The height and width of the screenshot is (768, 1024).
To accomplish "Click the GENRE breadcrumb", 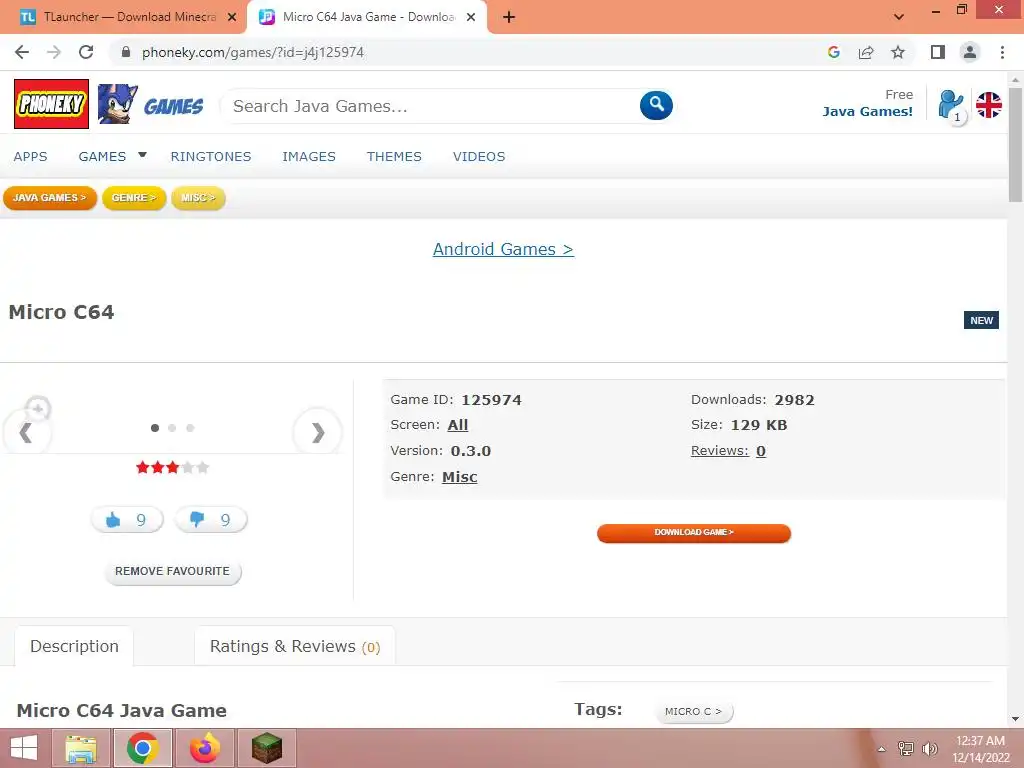I will [134, 198].
